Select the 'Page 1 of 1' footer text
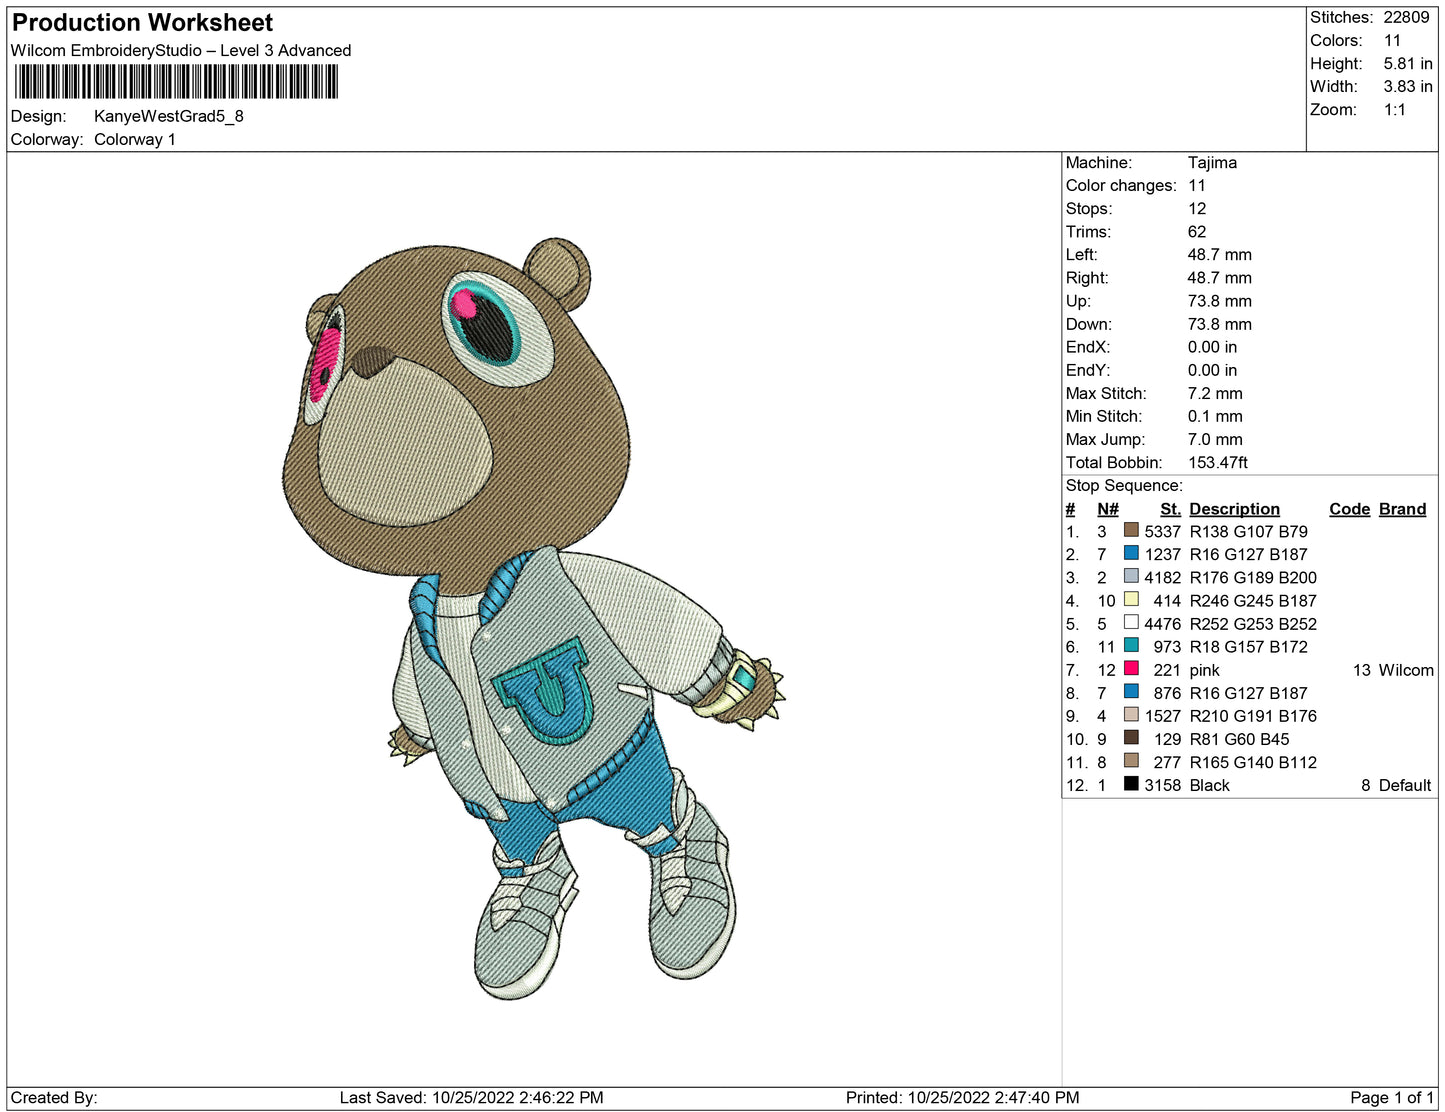This screenshot has width=1445, height=1112. pos(1392,1097)
